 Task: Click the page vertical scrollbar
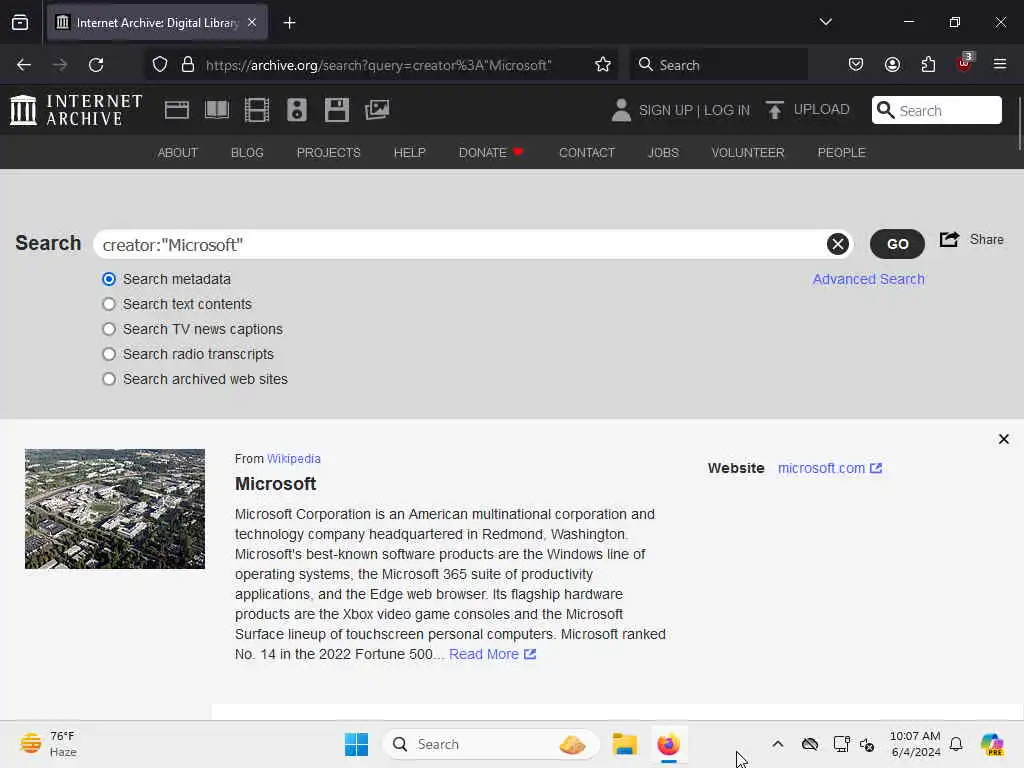pos(1019,124)
